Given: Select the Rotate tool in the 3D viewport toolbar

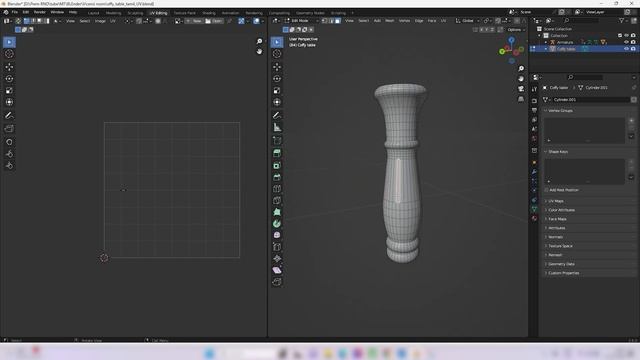Looking at the screenshot, I should tap(277, 79).
